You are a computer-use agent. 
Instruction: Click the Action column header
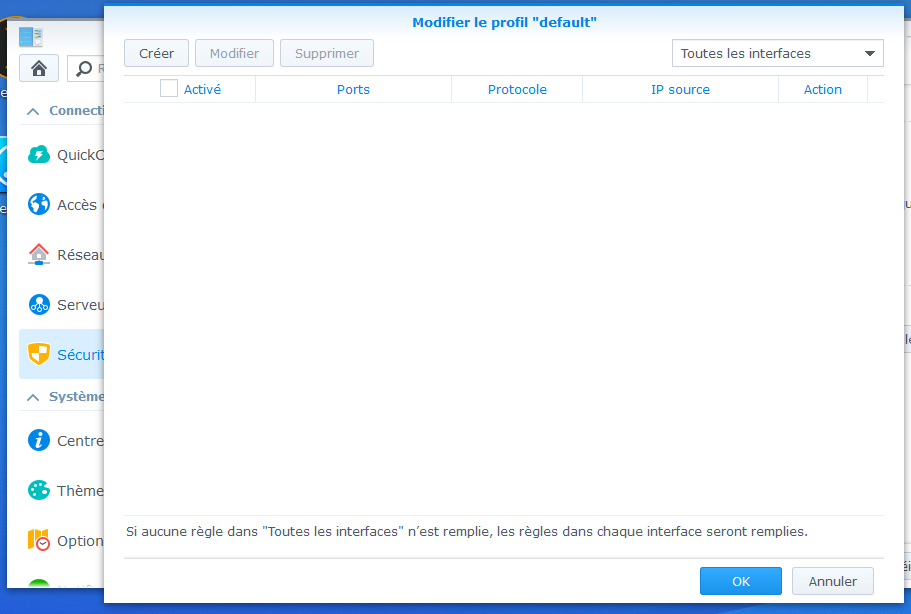(x=823, y=89)
